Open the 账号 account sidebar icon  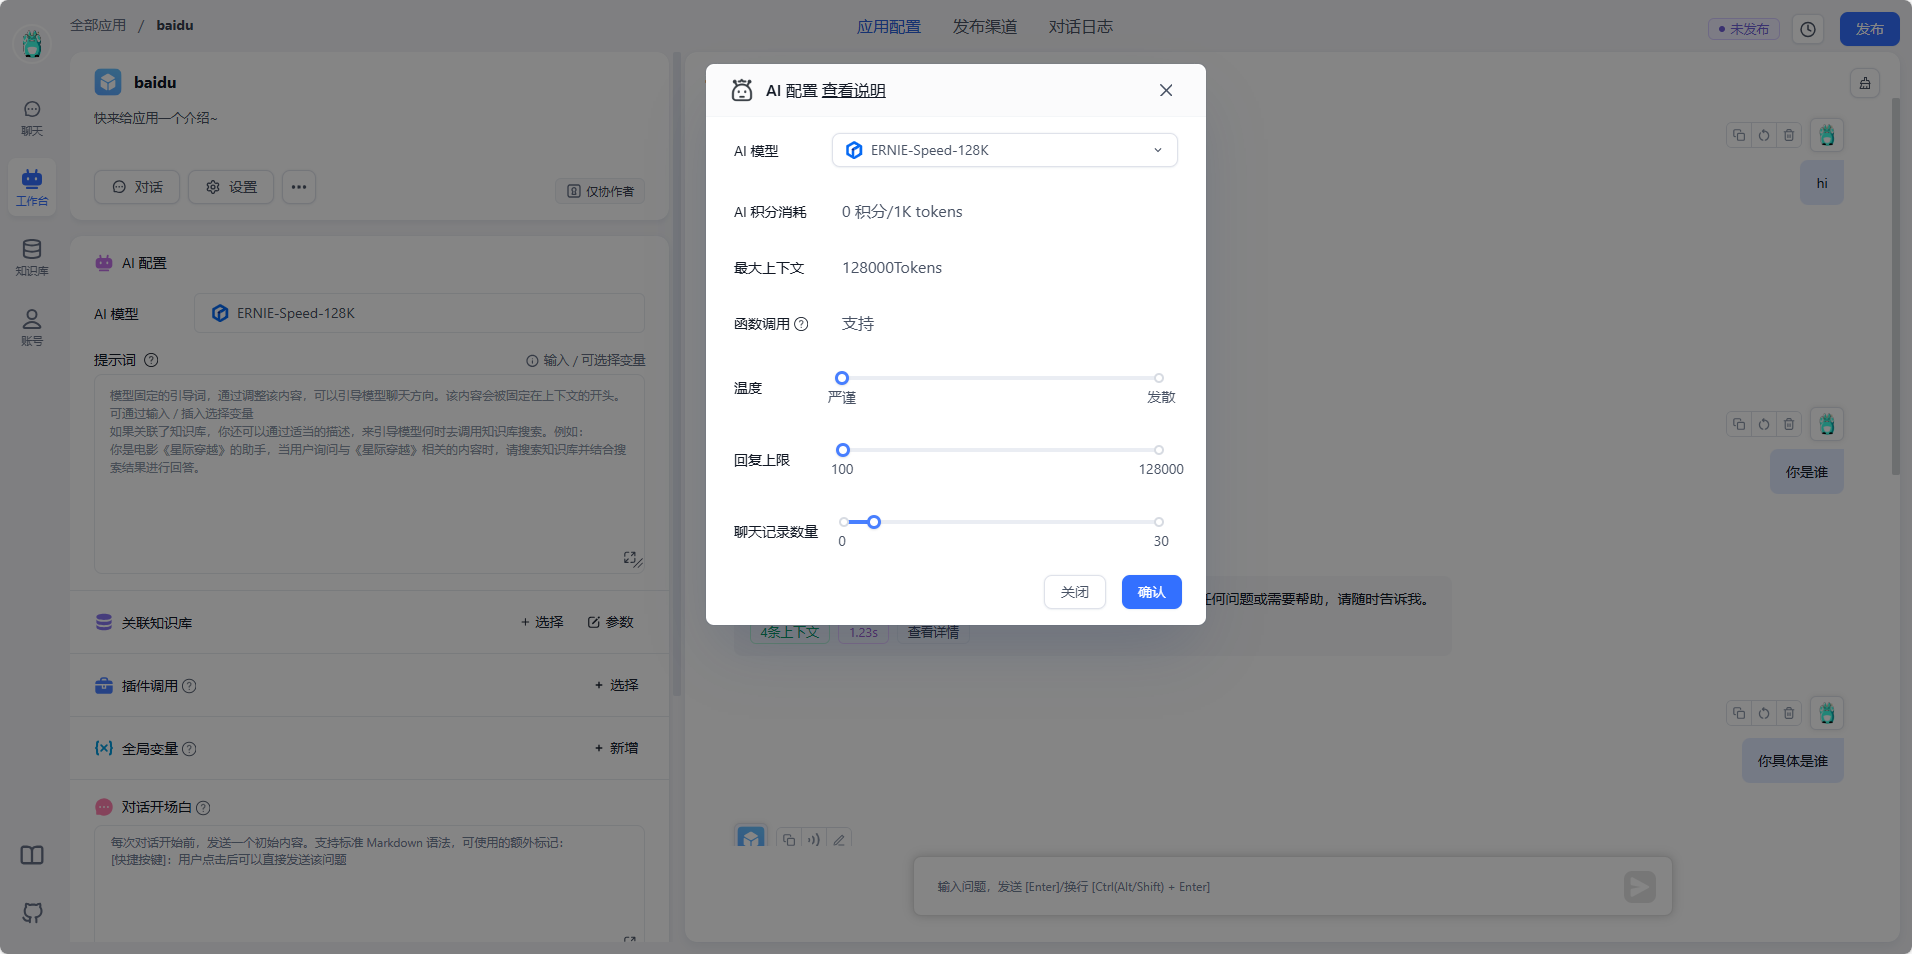point(32,327)
